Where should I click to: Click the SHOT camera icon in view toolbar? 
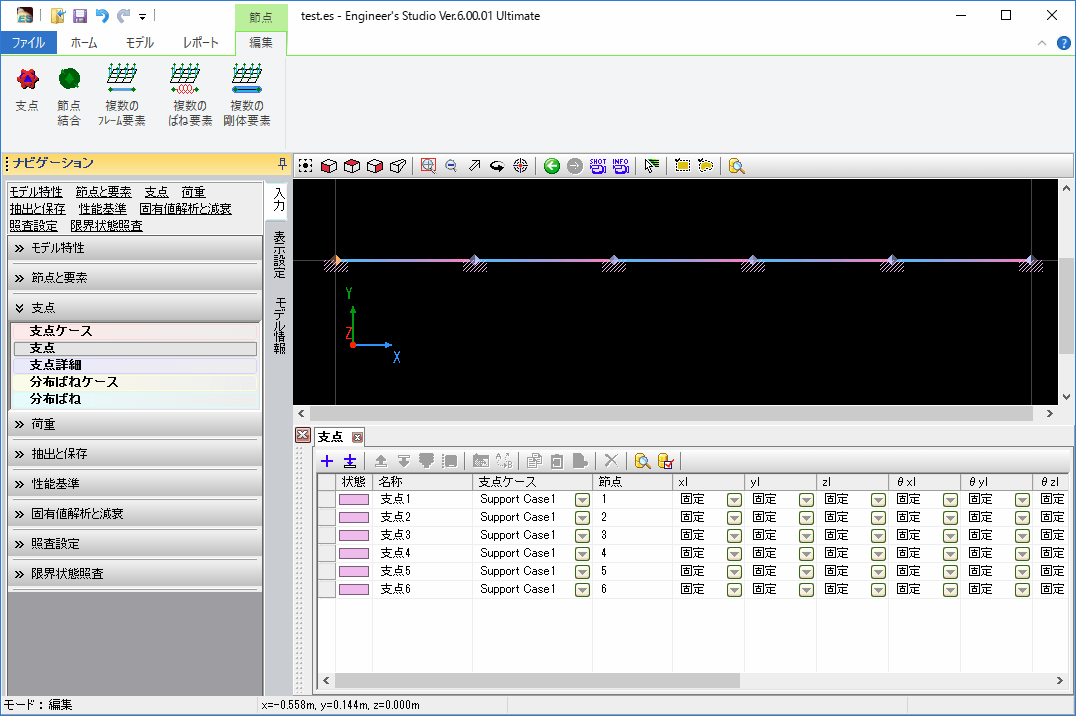coord(598,166)
